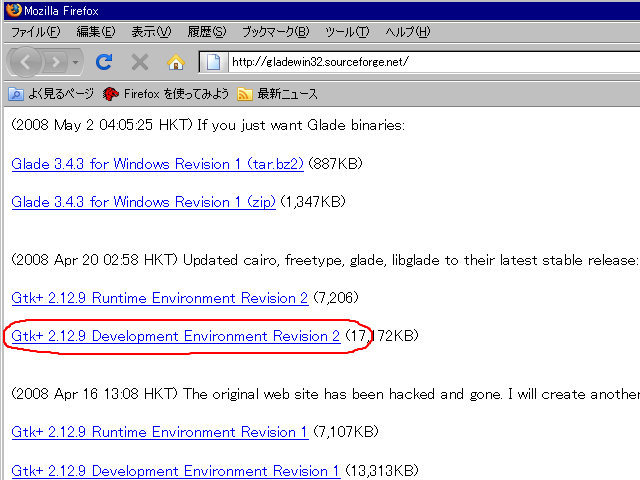Open the navigation history dropdown arrow
This screenshot has width=640, height=480.
click(x=76, y=62)
